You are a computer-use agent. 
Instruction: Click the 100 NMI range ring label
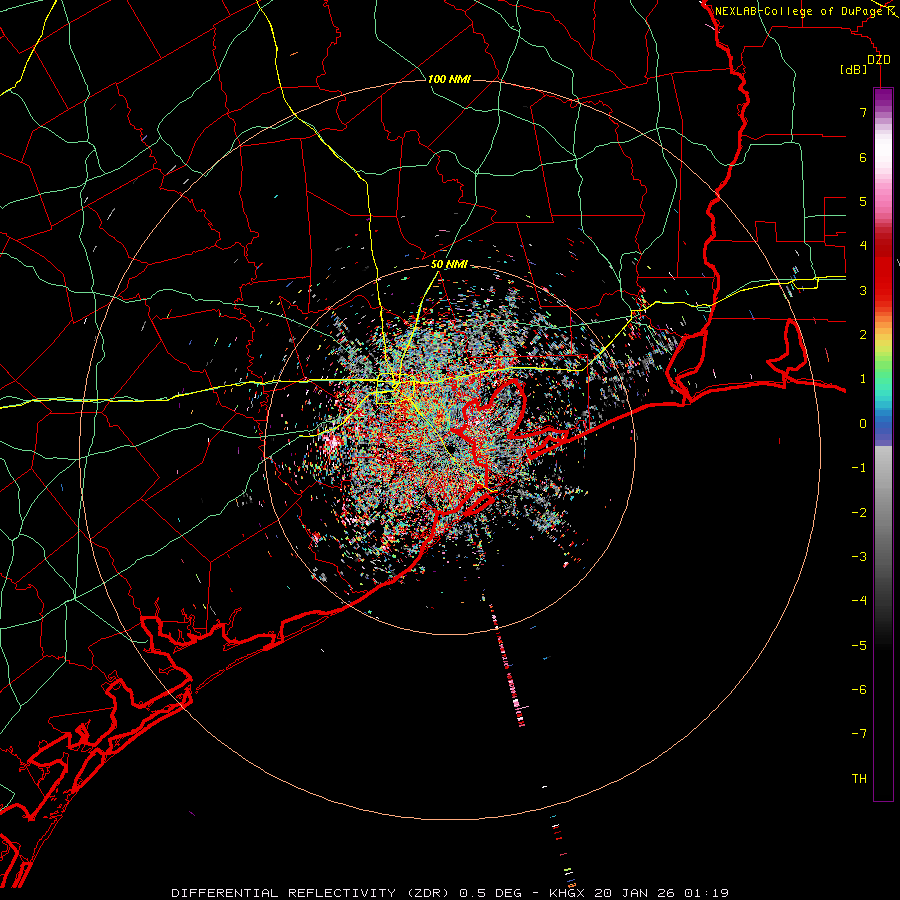(x=449, y=79)
